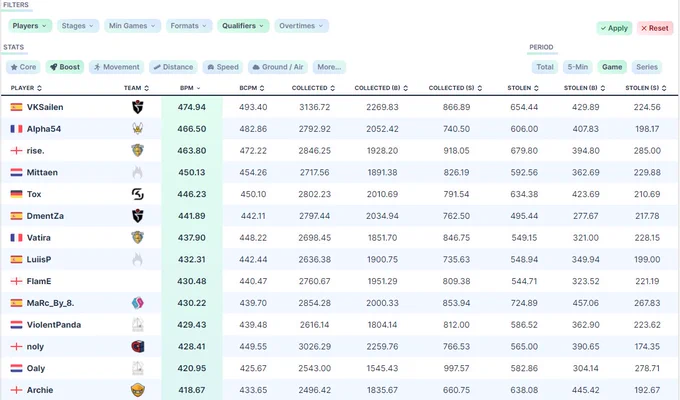Viewport: 680px width, 400px height.
Task: Open the Overtimes filter dropdown
Action: pyautogui.click(x=301, y=26)
